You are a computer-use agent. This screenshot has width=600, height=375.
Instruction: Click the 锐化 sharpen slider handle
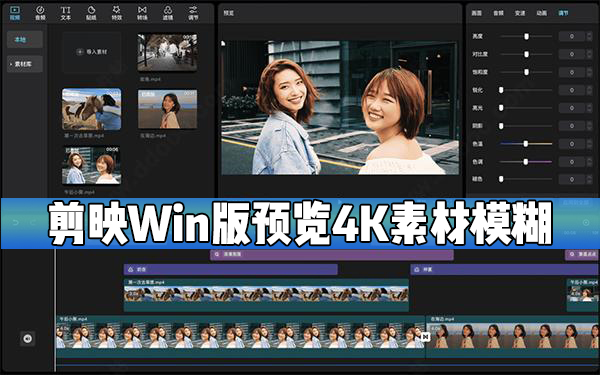pos(501,90)
